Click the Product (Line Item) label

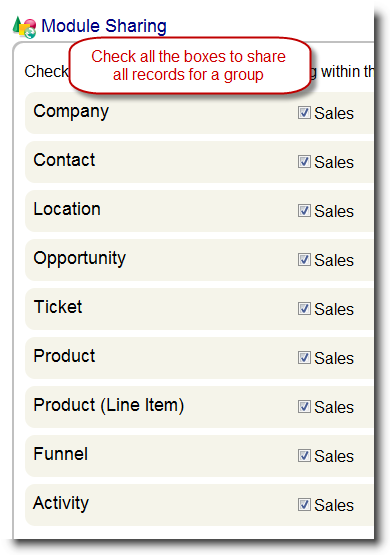click(109, 405)
